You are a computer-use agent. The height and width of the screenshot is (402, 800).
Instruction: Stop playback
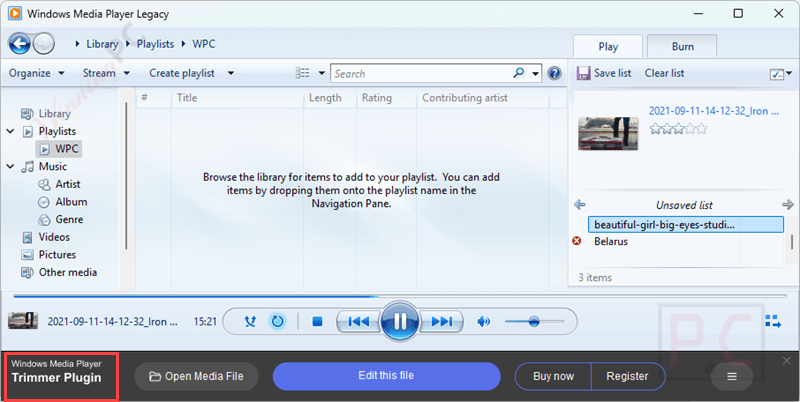coord(317,321)
